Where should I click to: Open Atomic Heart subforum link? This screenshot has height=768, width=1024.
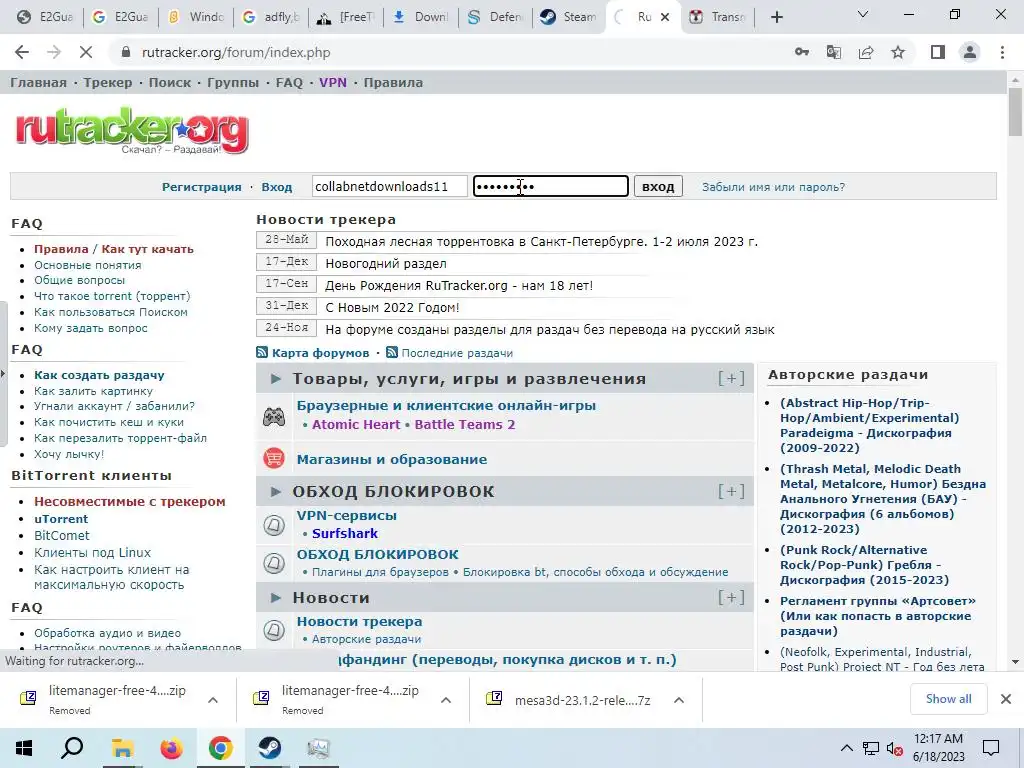click(x=356, y=424)
